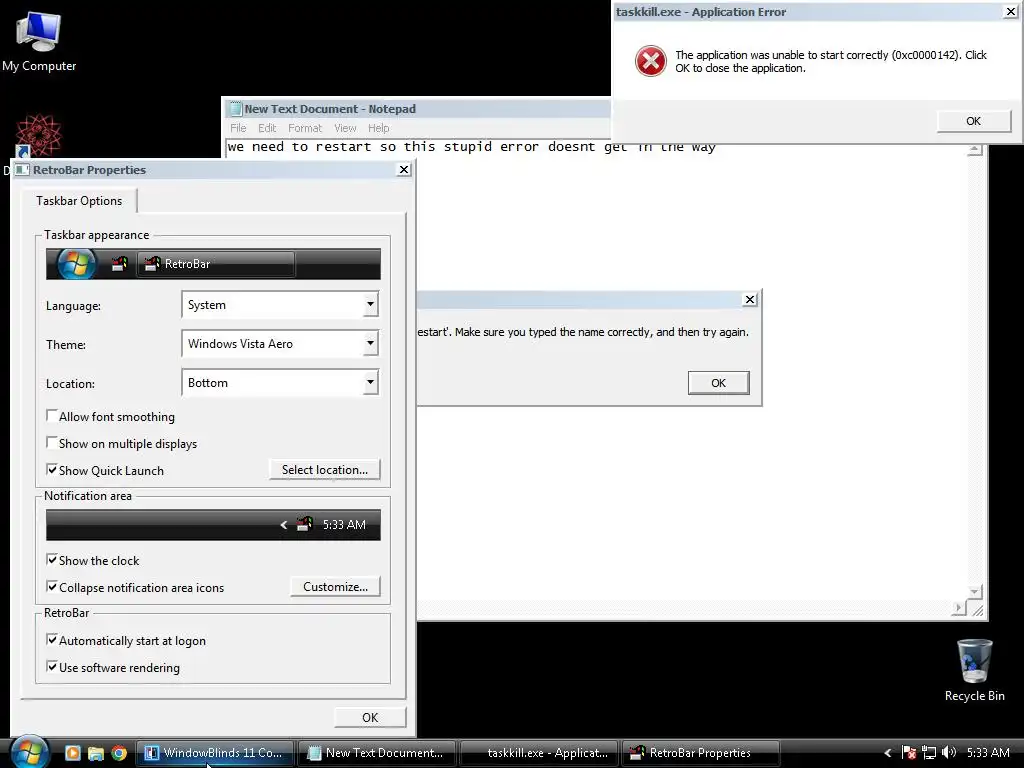1024x768 pixels.
Task: Uncheck Automatically start at logon
Action: pos(52,640)
